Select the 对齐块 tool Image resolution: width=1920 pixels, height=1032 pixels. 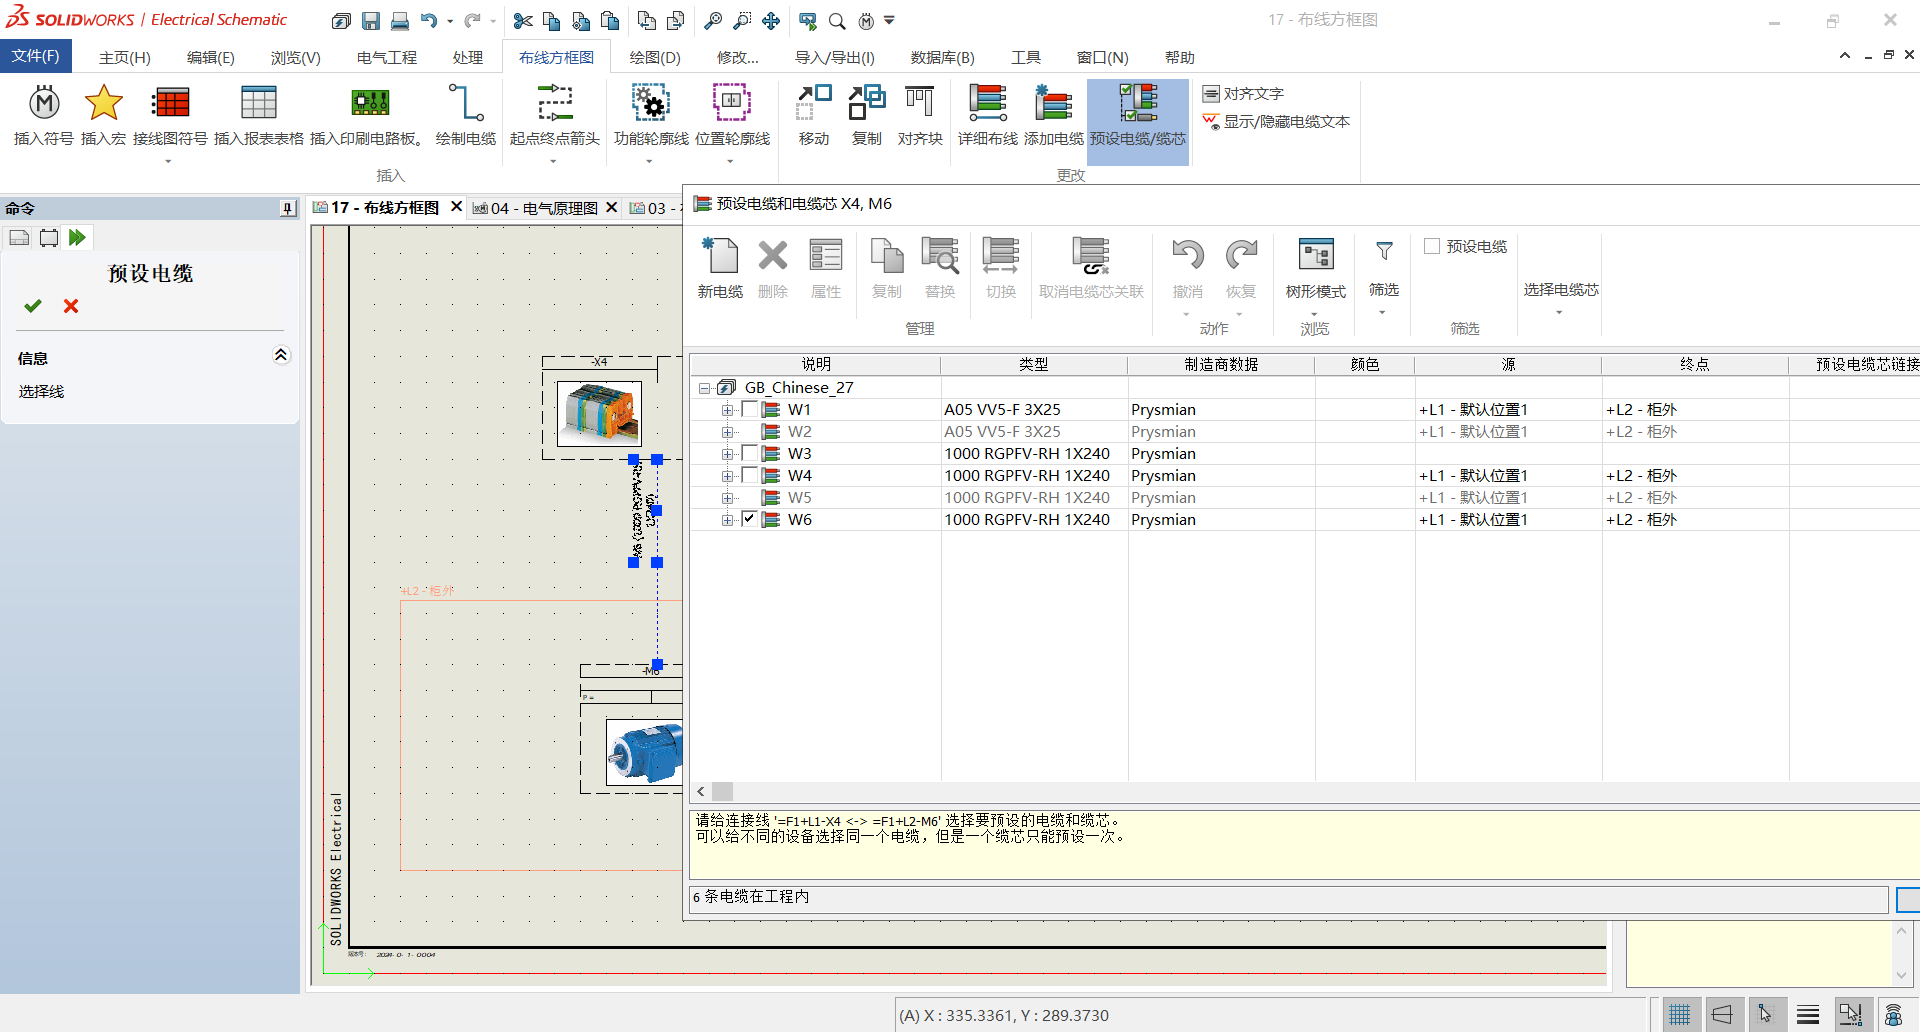click(920, 116)
